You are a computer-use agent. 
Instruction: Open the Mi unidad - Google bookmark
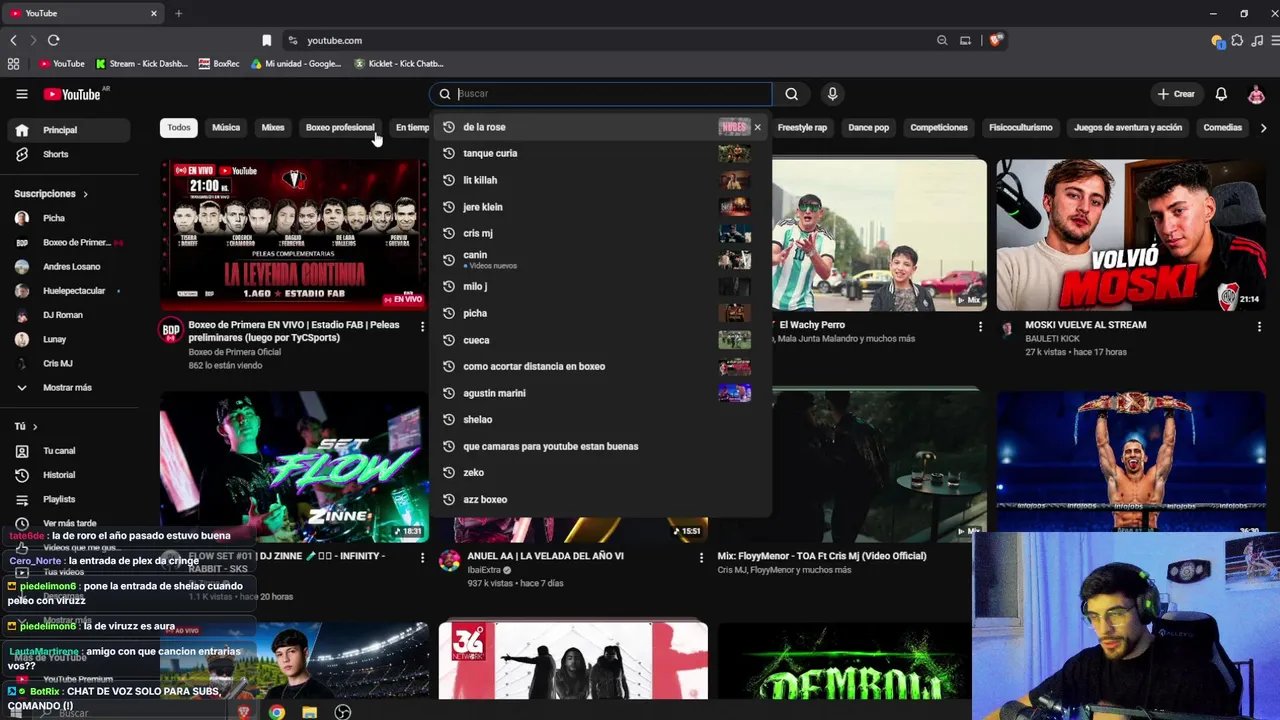coord(296,63)
